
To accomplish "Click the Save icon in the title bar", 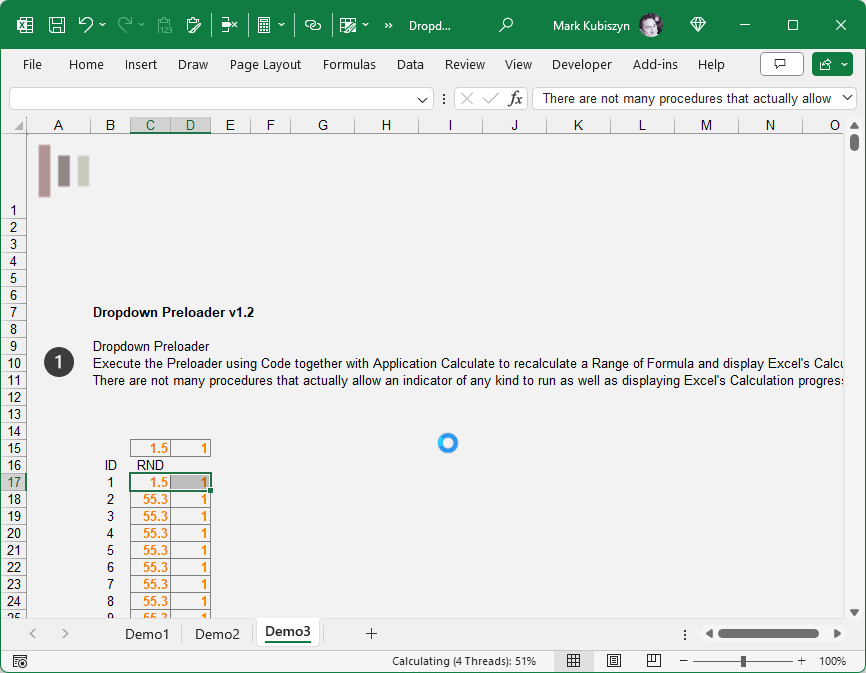I will [x=57, y=25].
